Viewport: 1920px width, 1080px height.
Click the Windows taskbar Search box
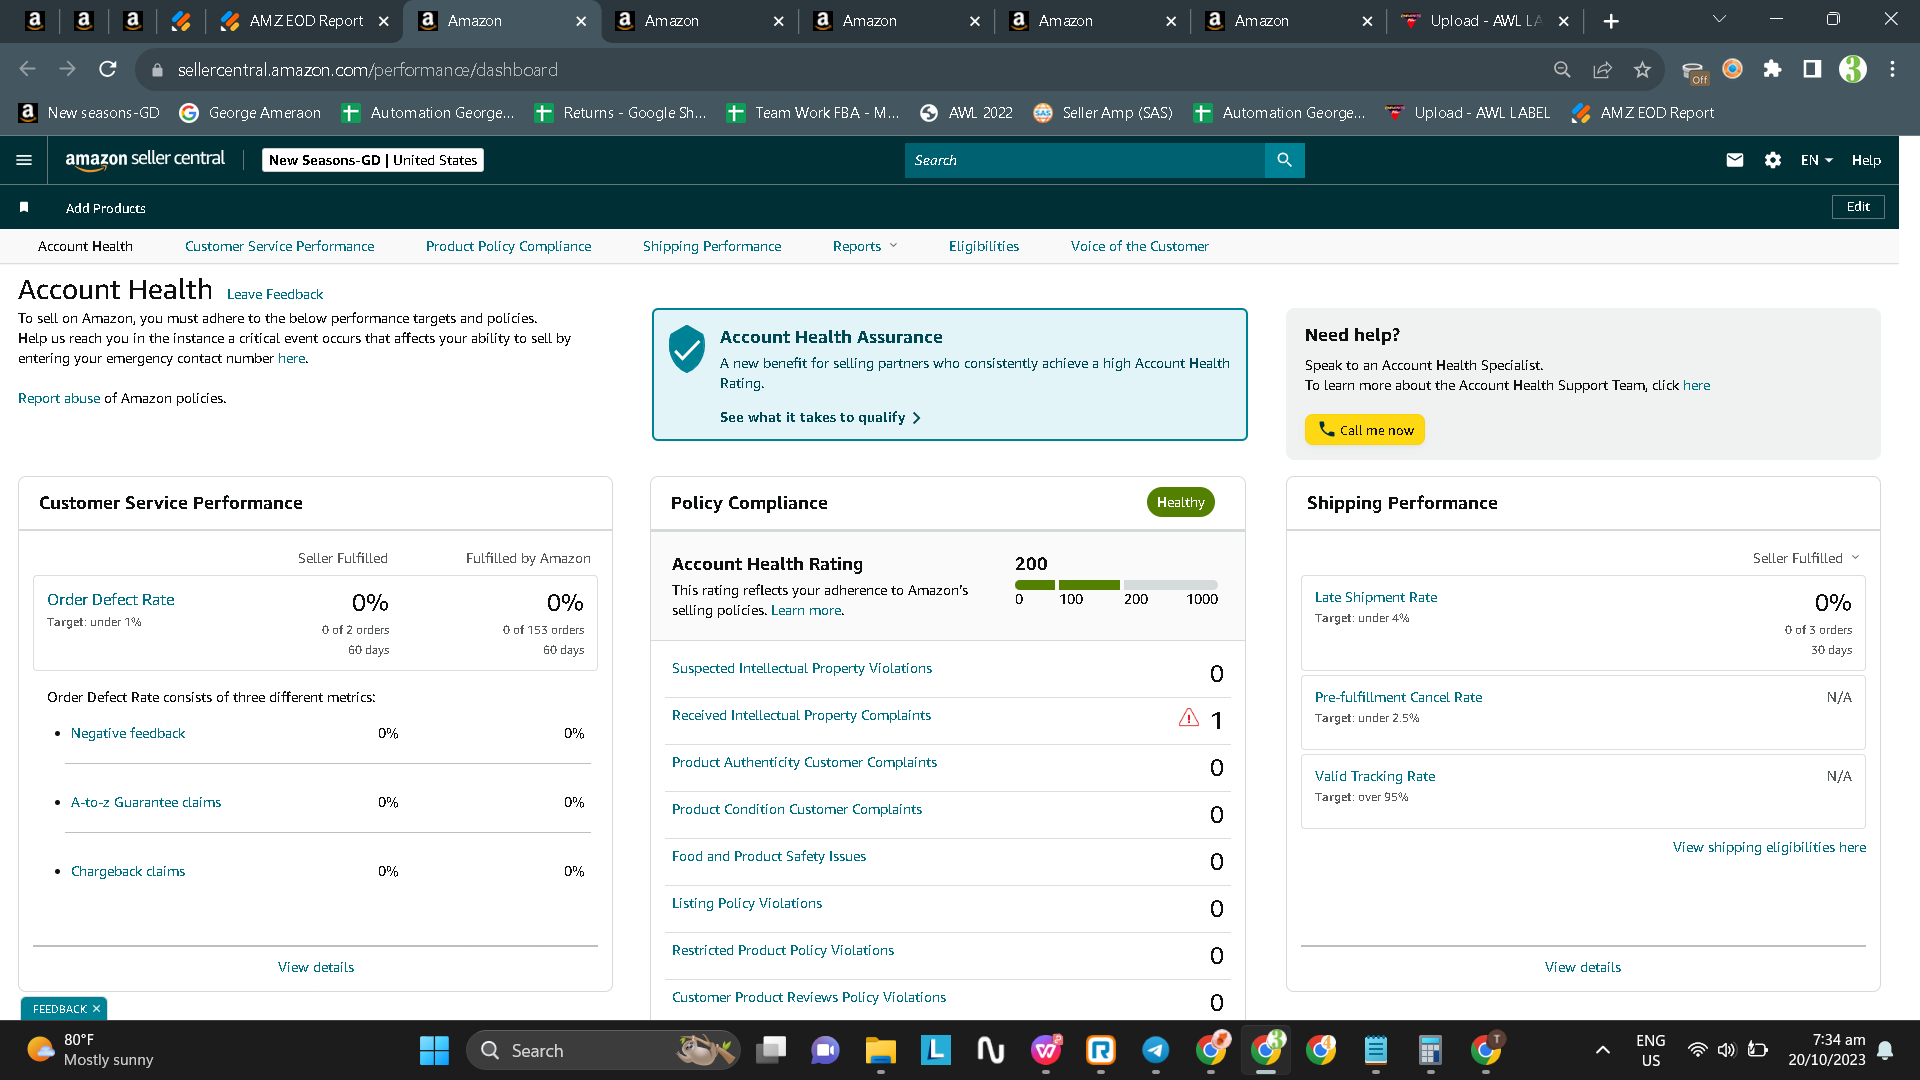click(x=603, y=1050)
